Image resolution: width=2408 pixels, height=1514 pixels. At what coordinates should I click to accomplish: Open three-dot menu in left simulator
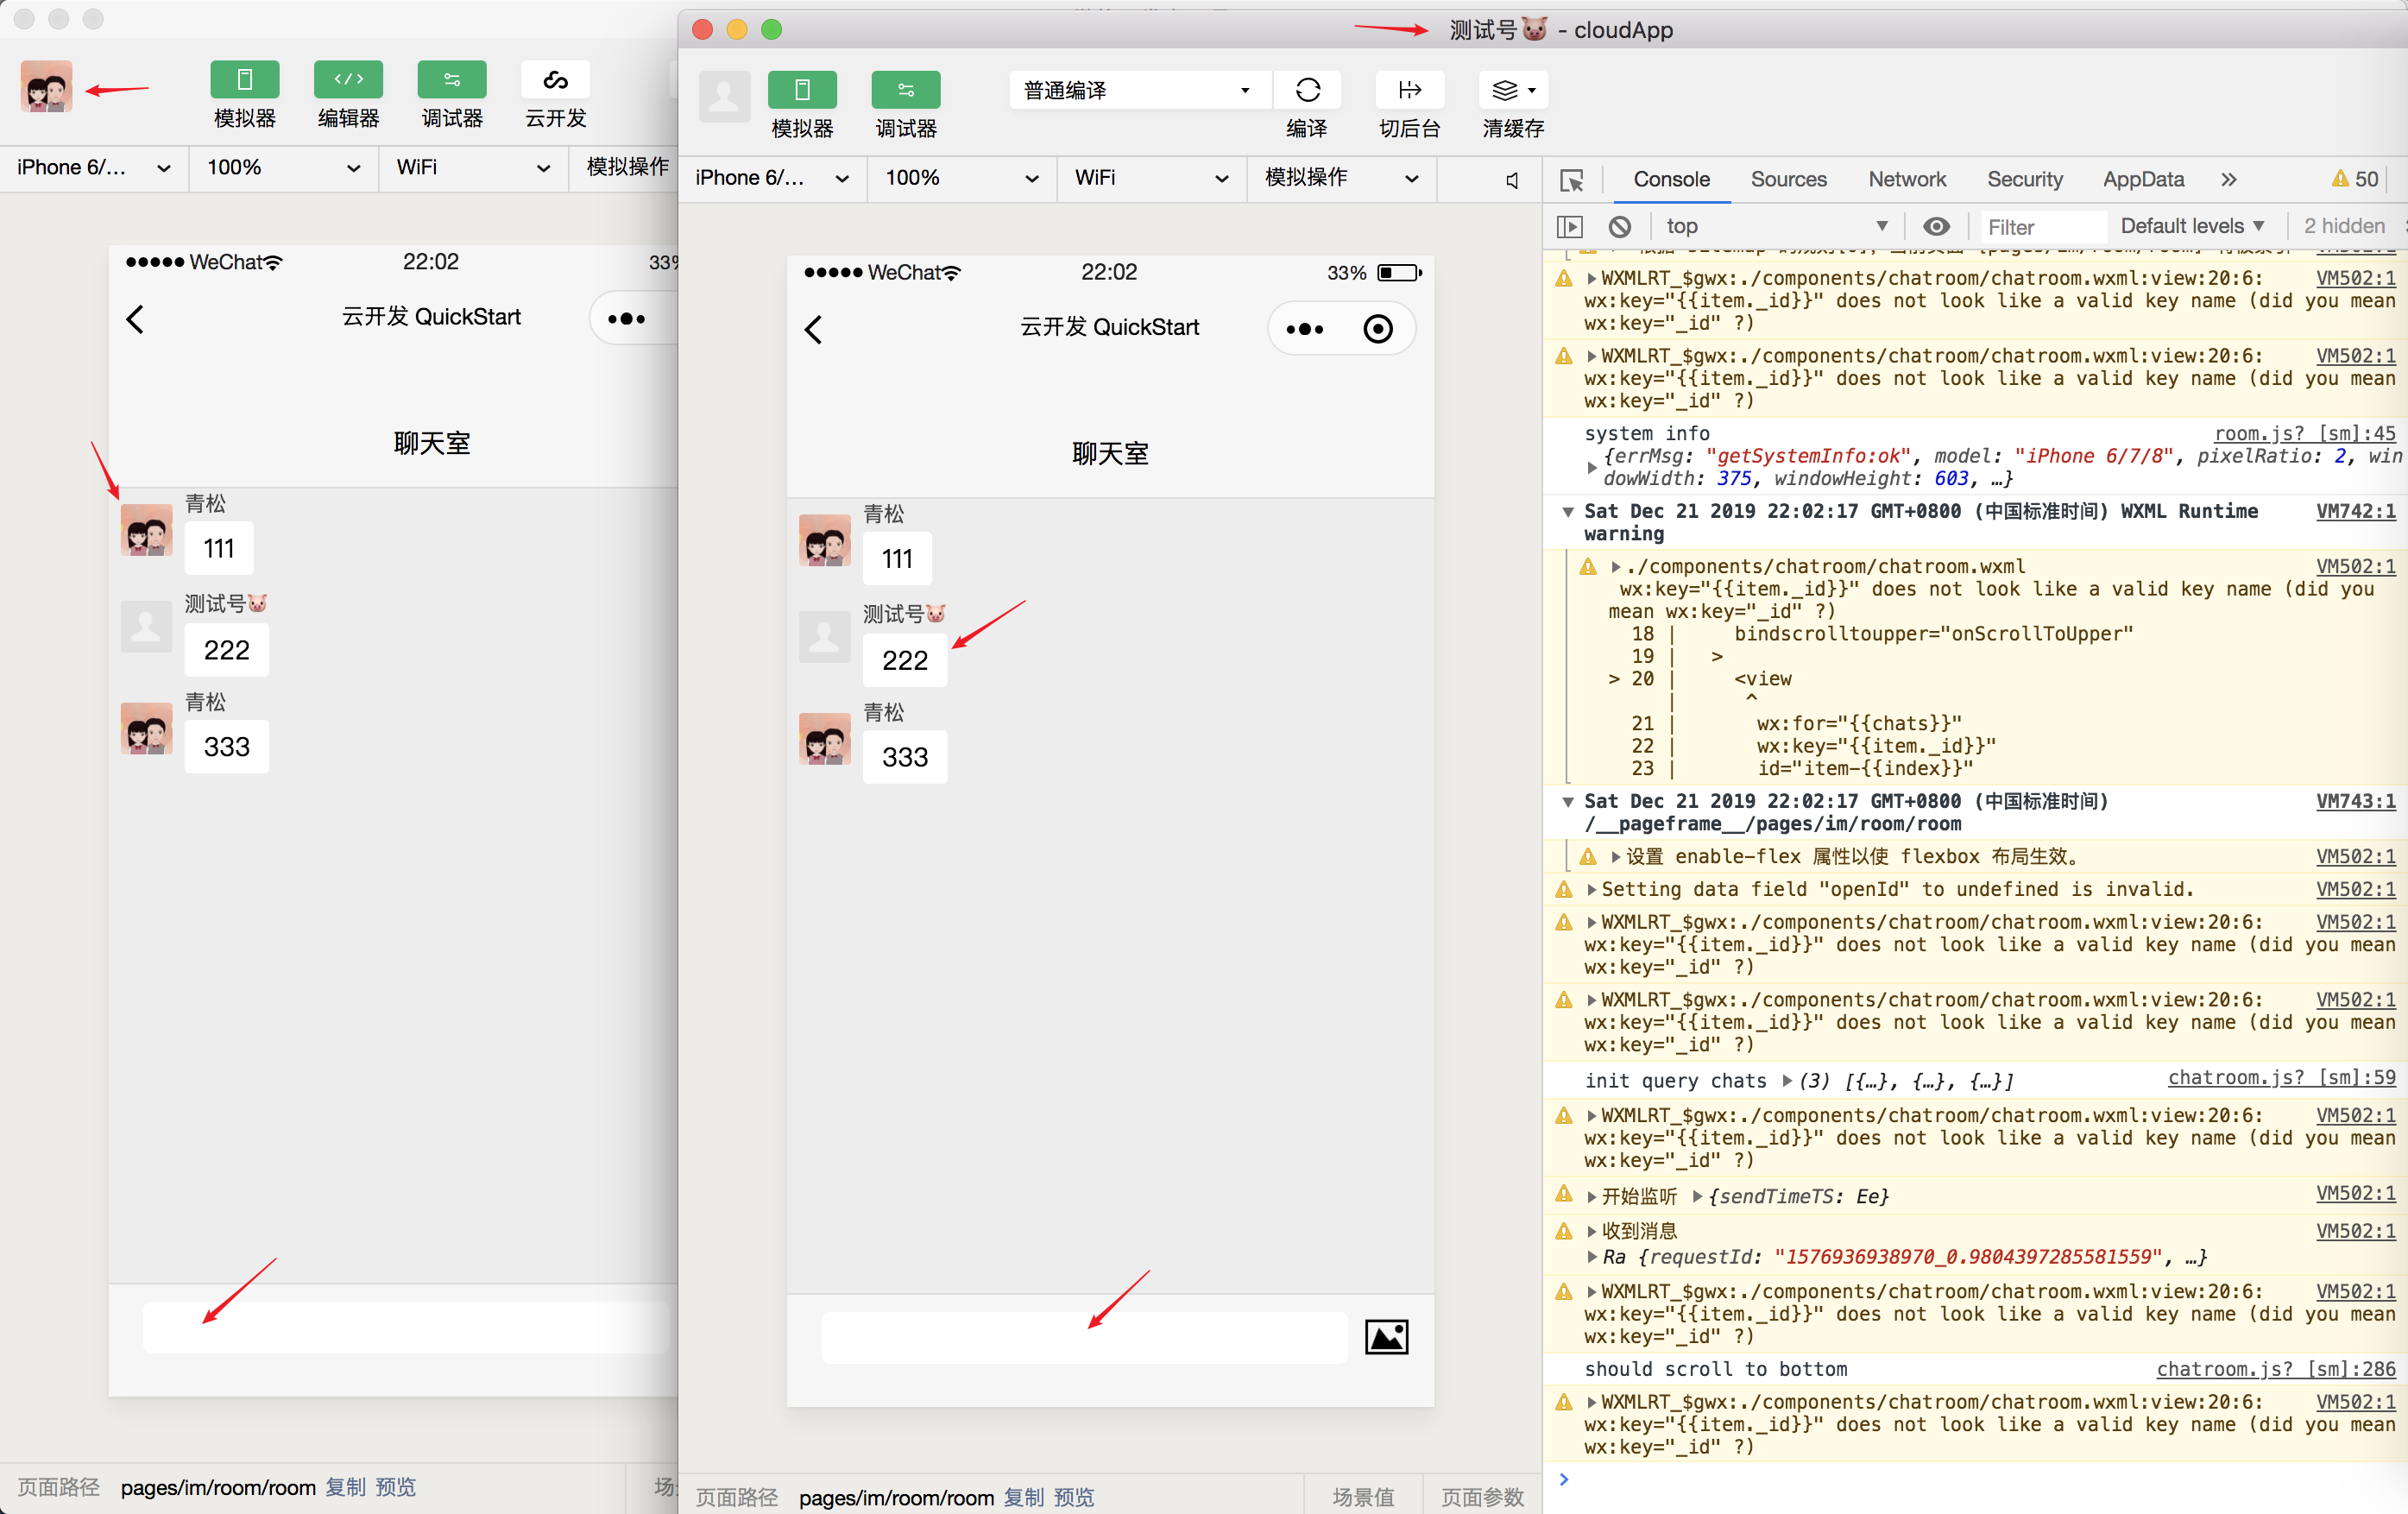[626, 319]
